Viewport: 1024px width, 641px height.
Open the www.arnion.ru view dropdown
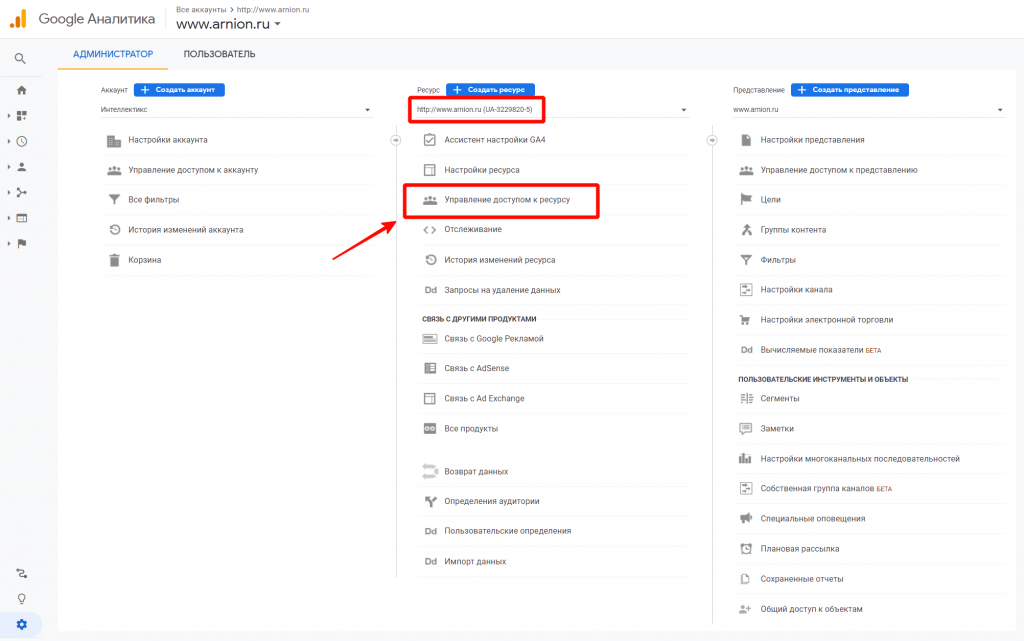(868, 110)
